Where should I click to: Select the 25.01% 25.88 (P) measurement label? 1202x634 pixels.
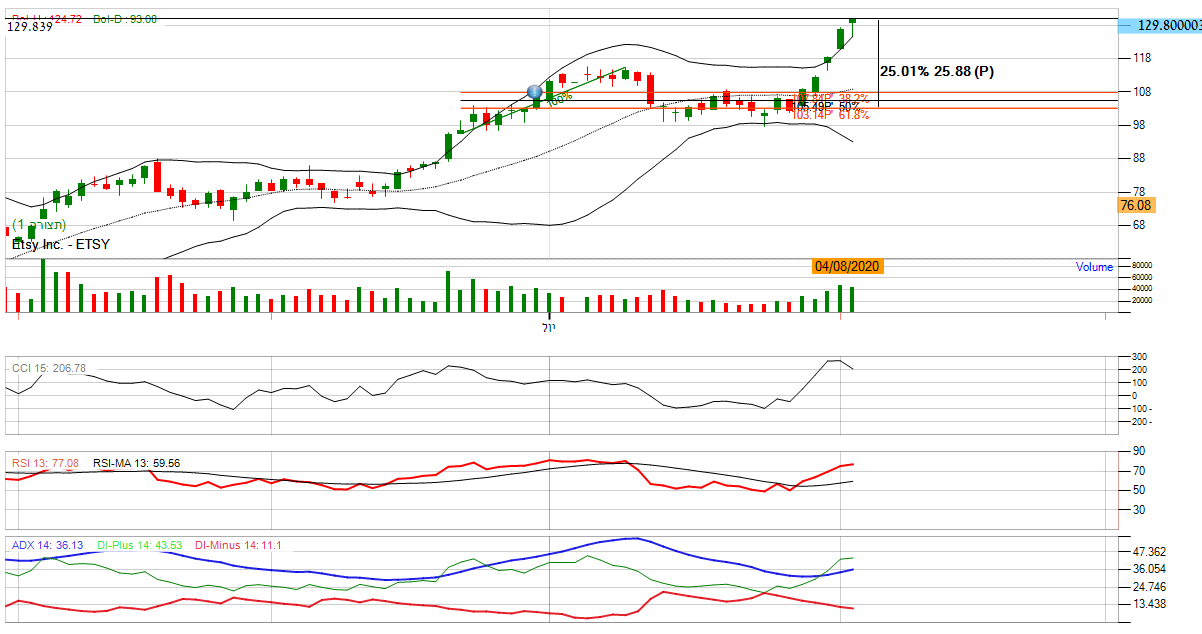pyautogui.click(x=936, y=71)
